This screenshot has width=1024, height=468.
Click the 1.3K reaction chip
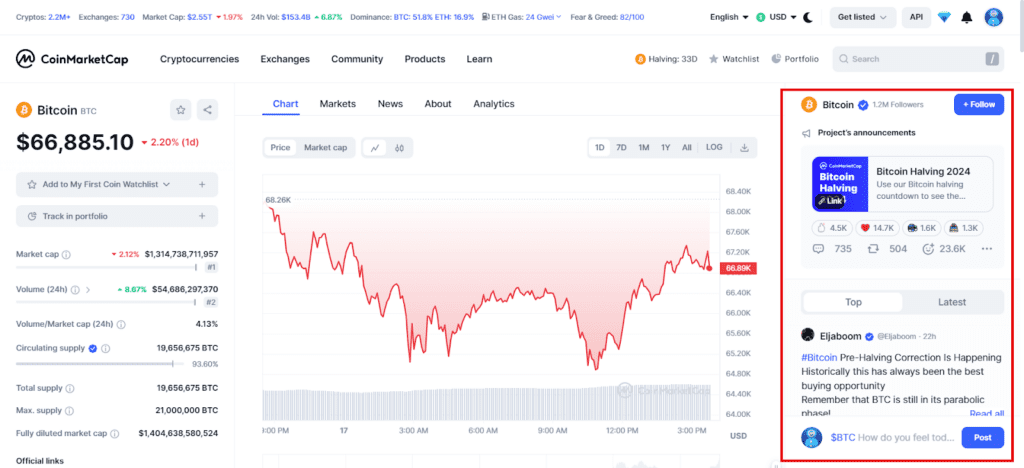[x=964, y=228]
